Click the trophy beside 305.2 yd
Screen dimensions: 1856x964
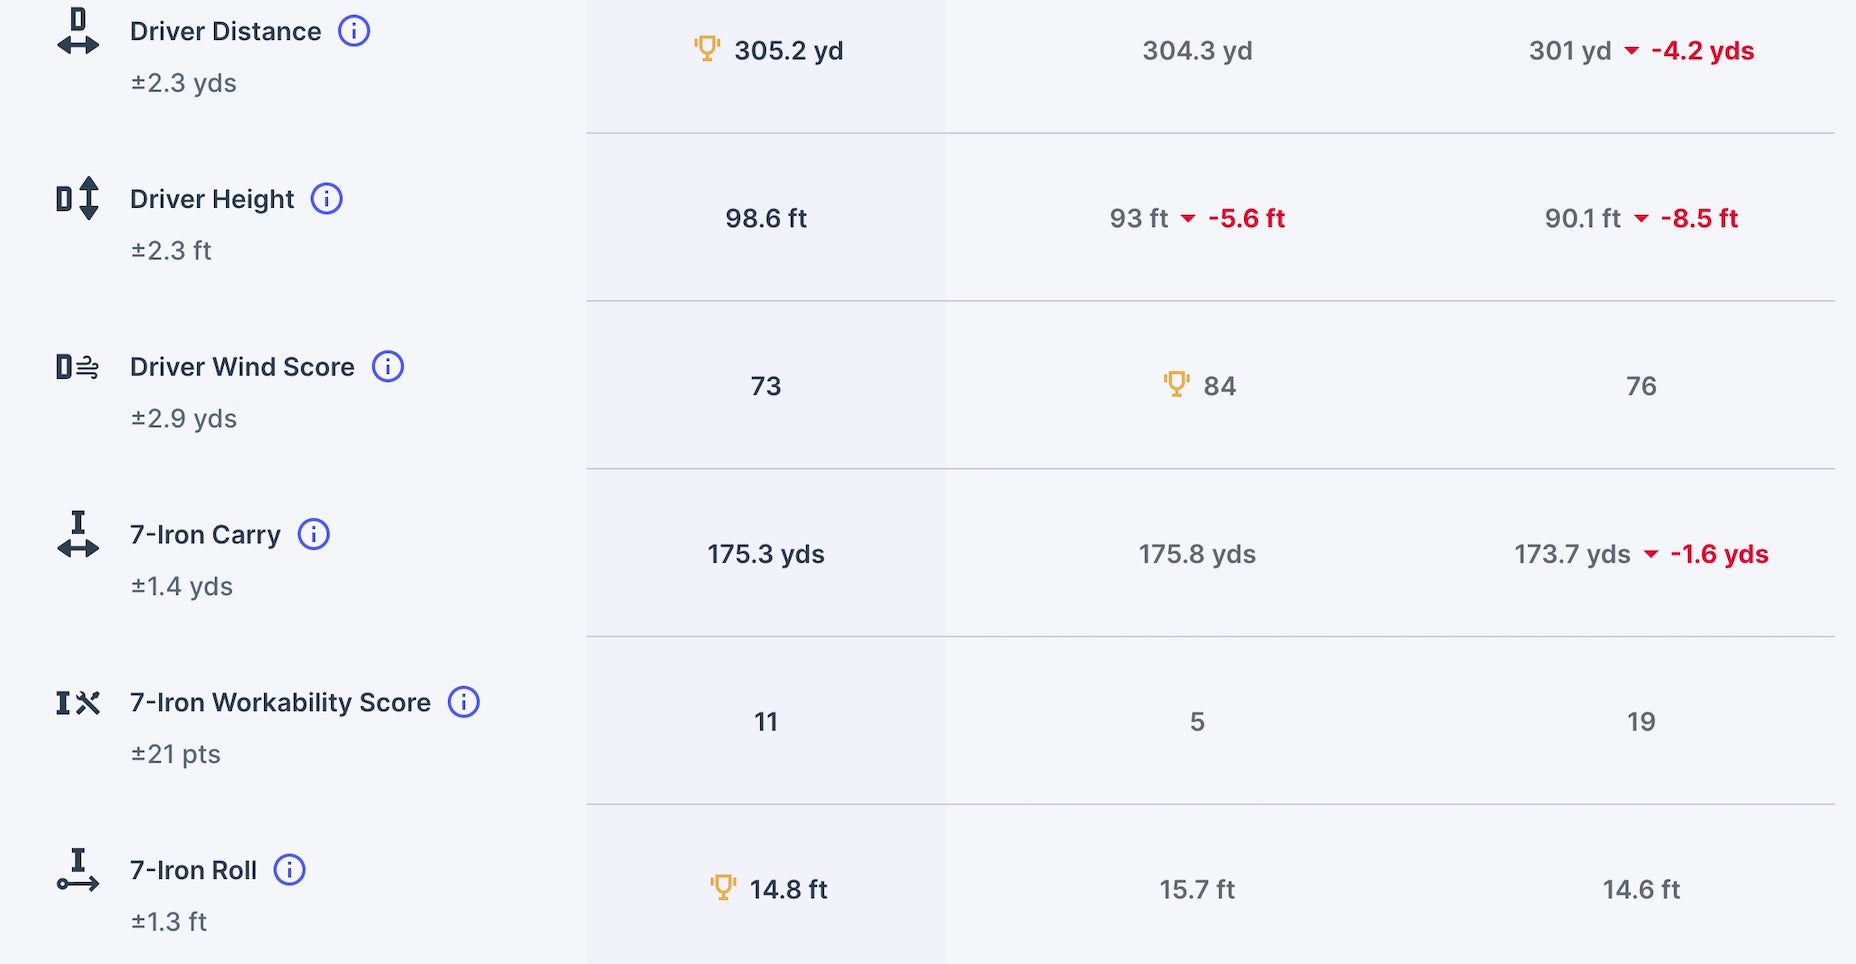click(707, 48)
